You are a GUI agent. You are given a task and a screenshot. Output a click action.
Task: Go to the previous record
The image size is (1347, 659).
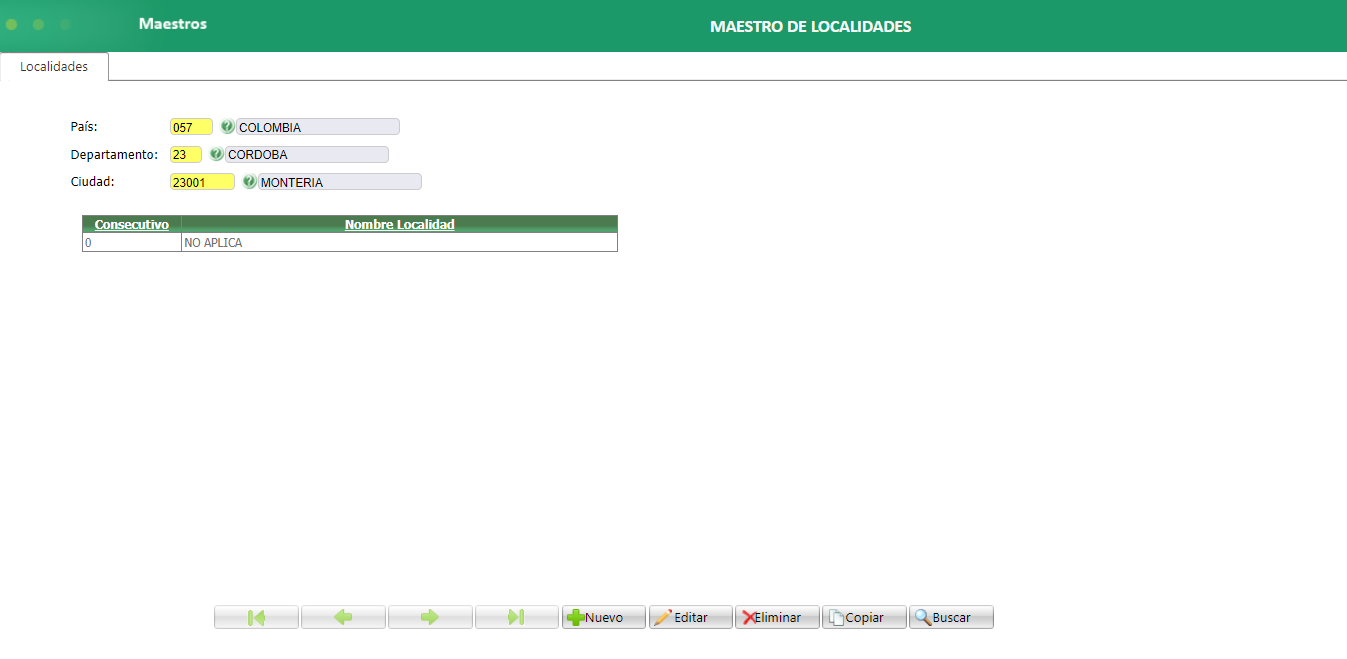click(x=343, y=617)
